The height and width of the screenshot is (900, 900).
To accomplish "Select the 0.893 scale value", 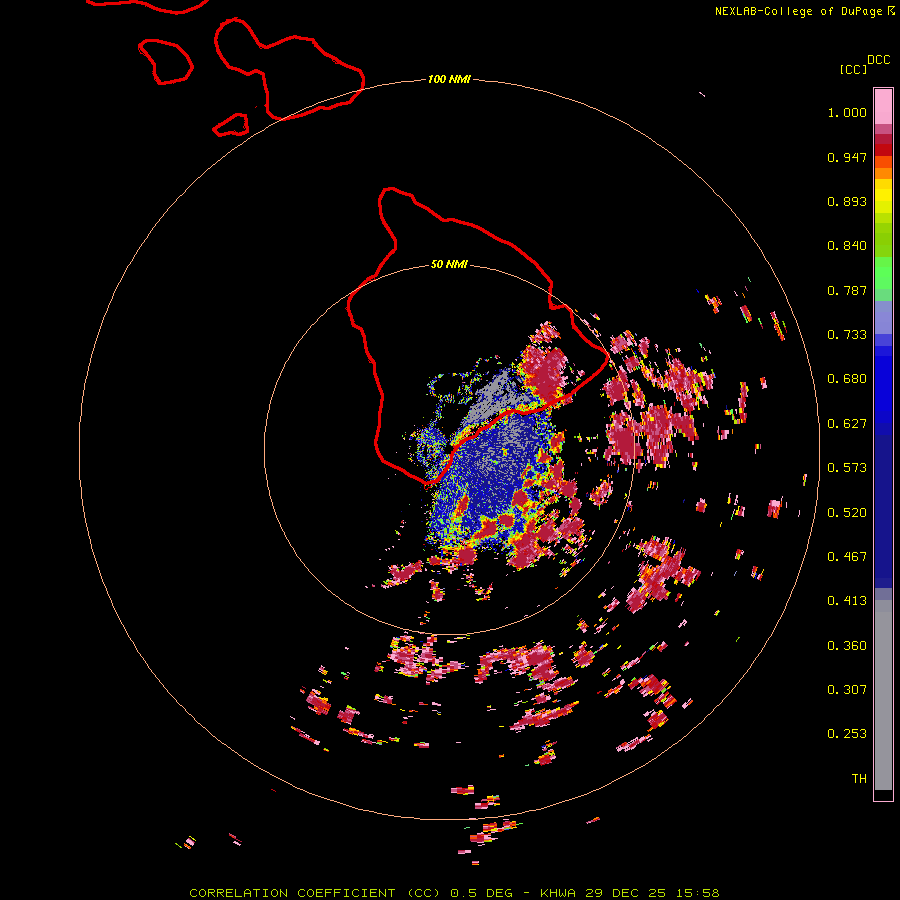I will click(847, 201).
